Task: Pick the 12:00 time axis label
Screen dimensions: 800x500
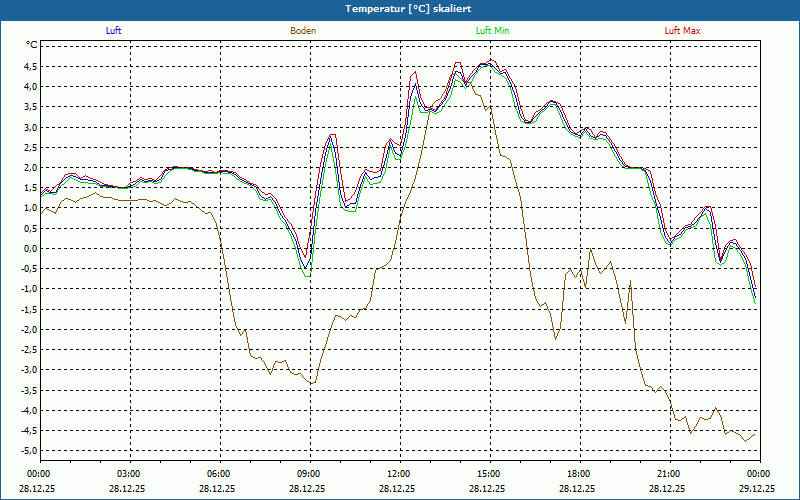Action: (399, 474)
